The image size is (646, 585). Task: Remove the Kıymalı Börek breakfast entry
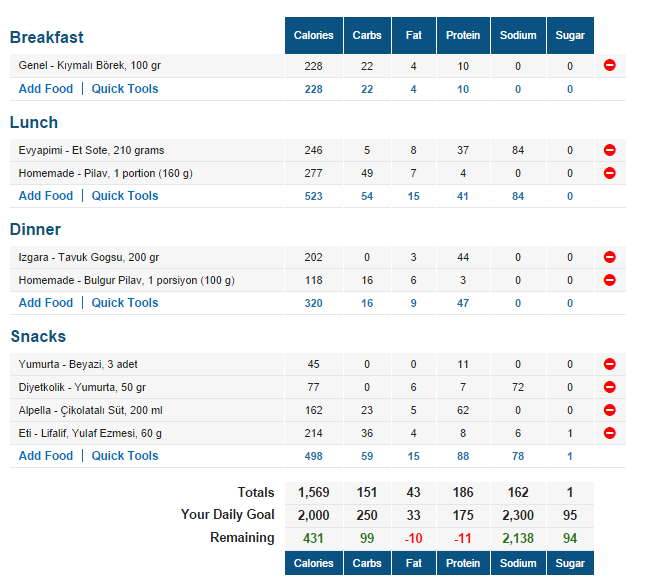[x=609, y=65]
